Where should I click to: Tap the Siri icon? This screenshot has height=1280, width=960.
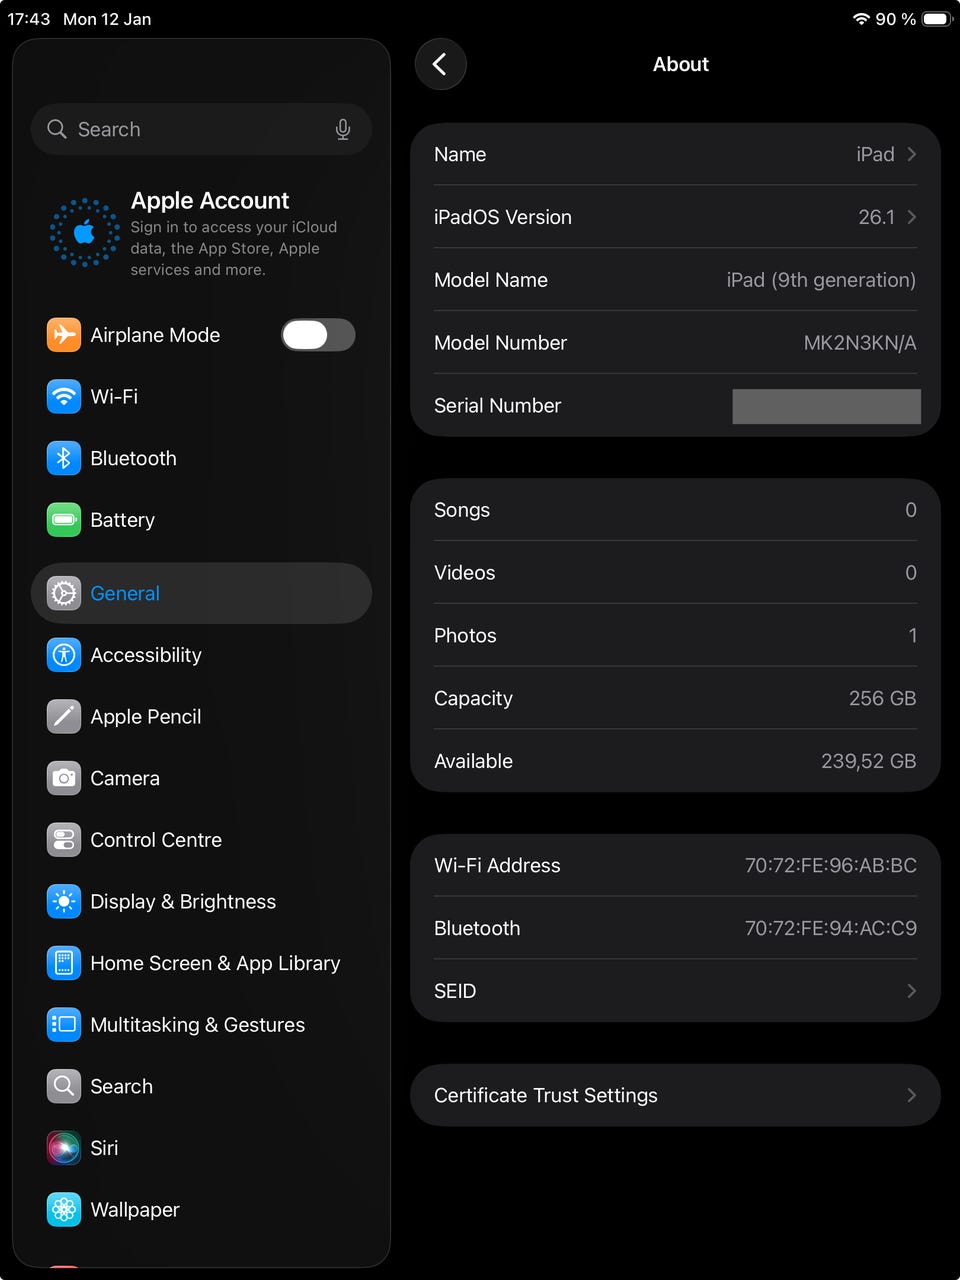click(64, 1148)
